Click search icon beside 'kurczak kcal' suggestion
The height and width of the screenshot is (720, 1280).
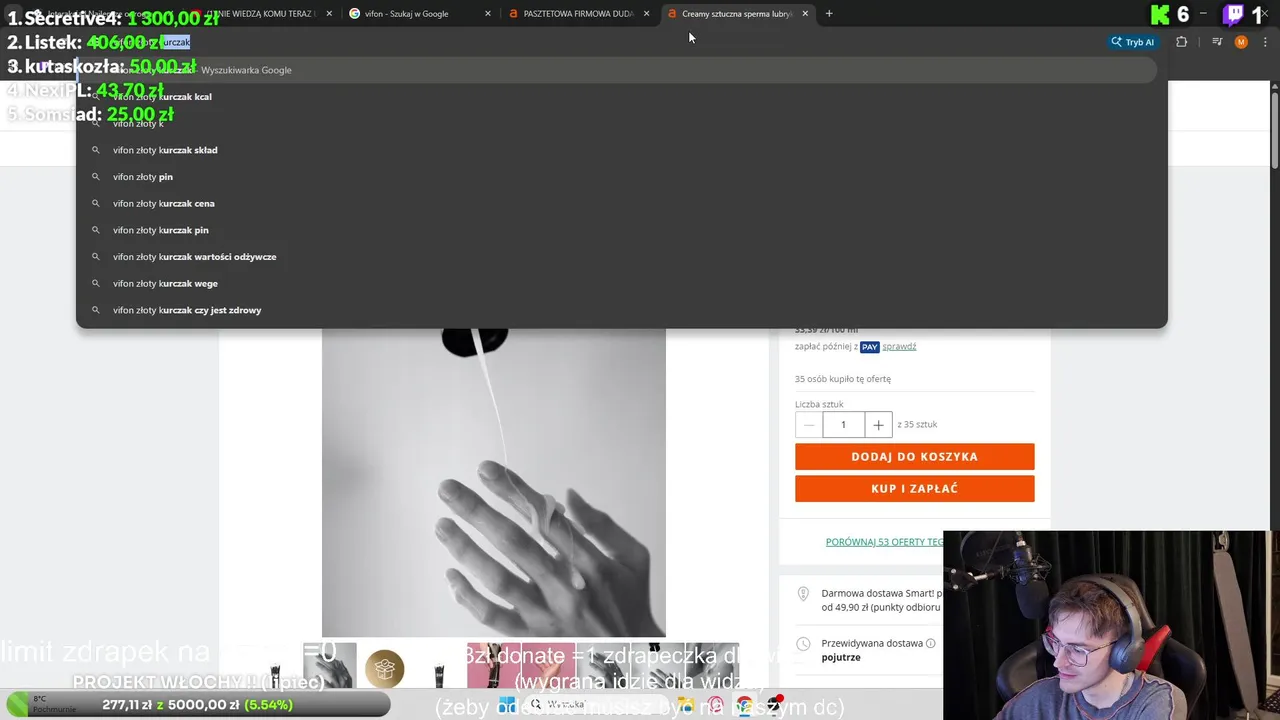[x=96, y=97]
